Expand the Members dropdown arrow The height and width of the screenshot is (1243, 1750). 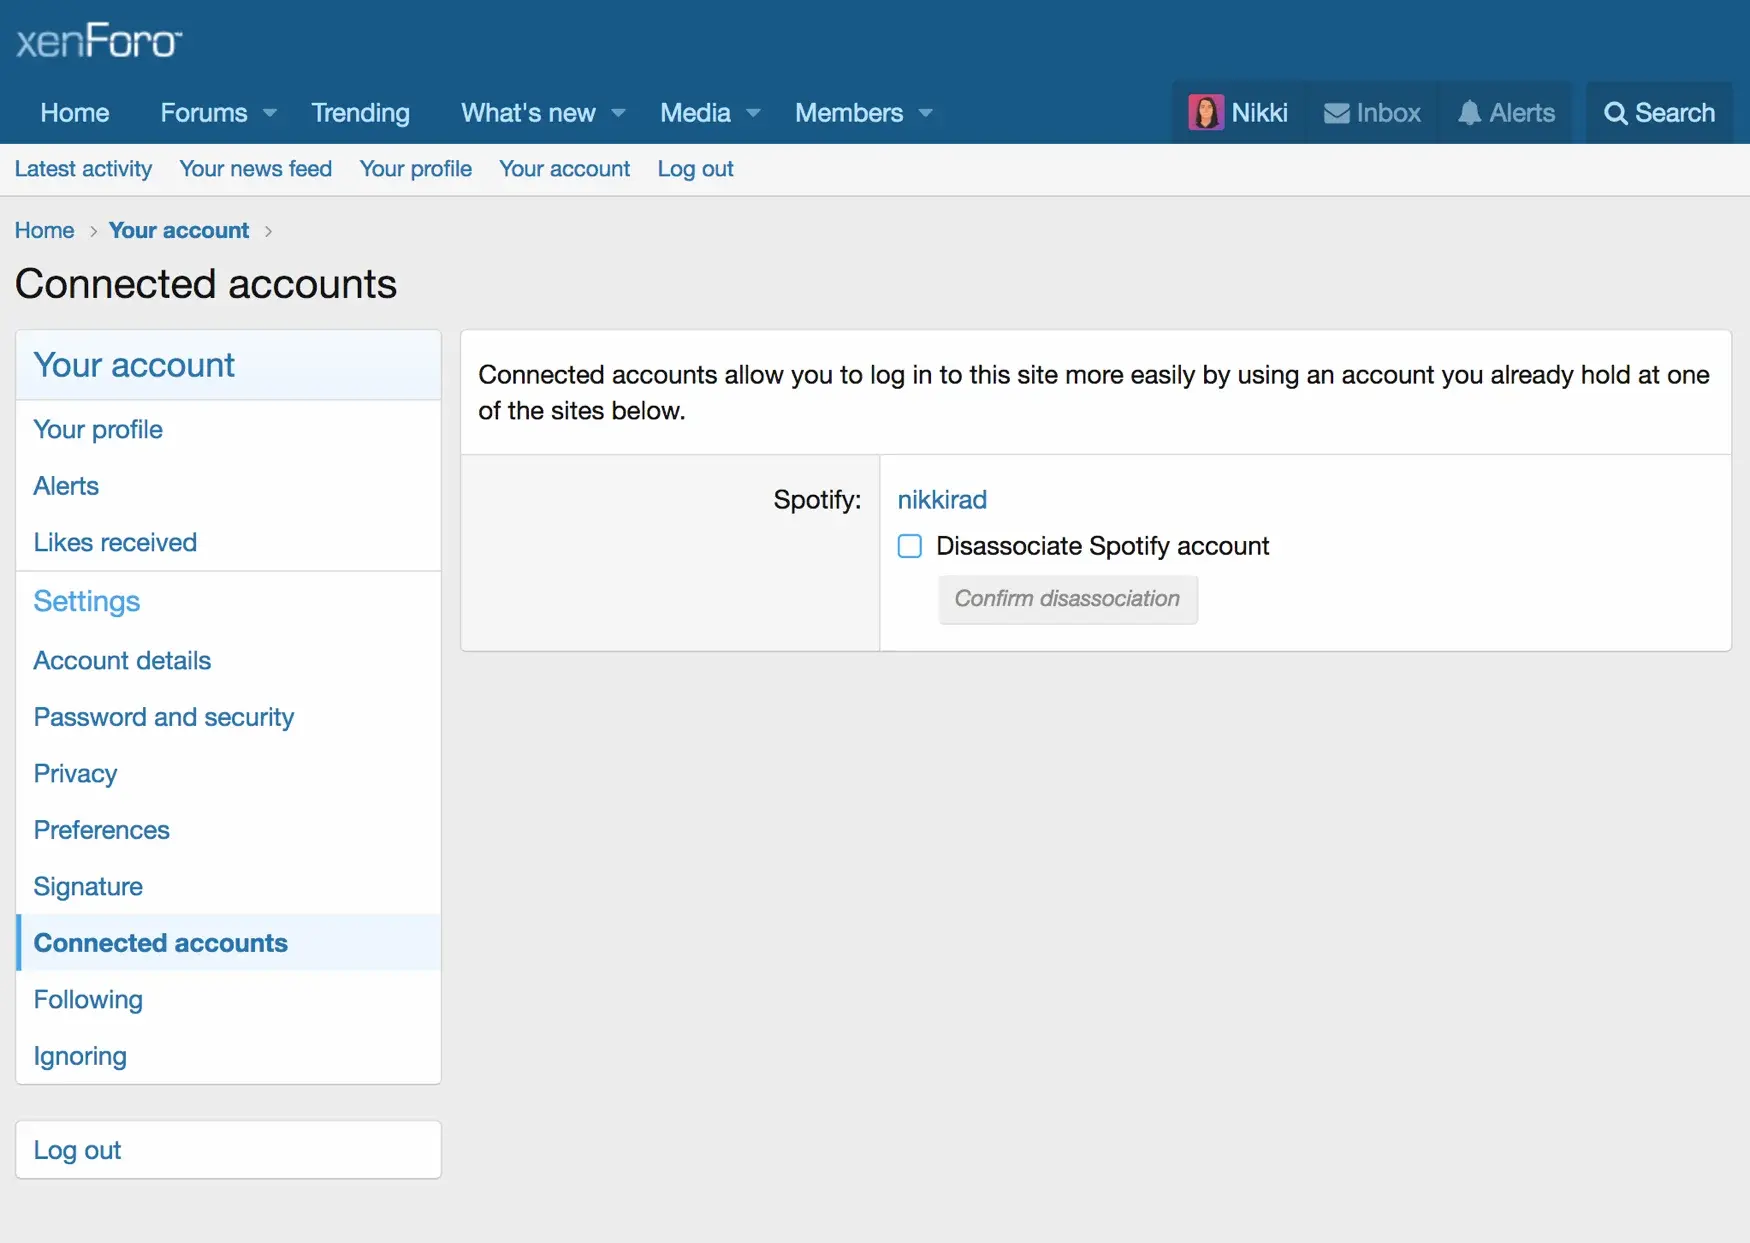[925, 113]
